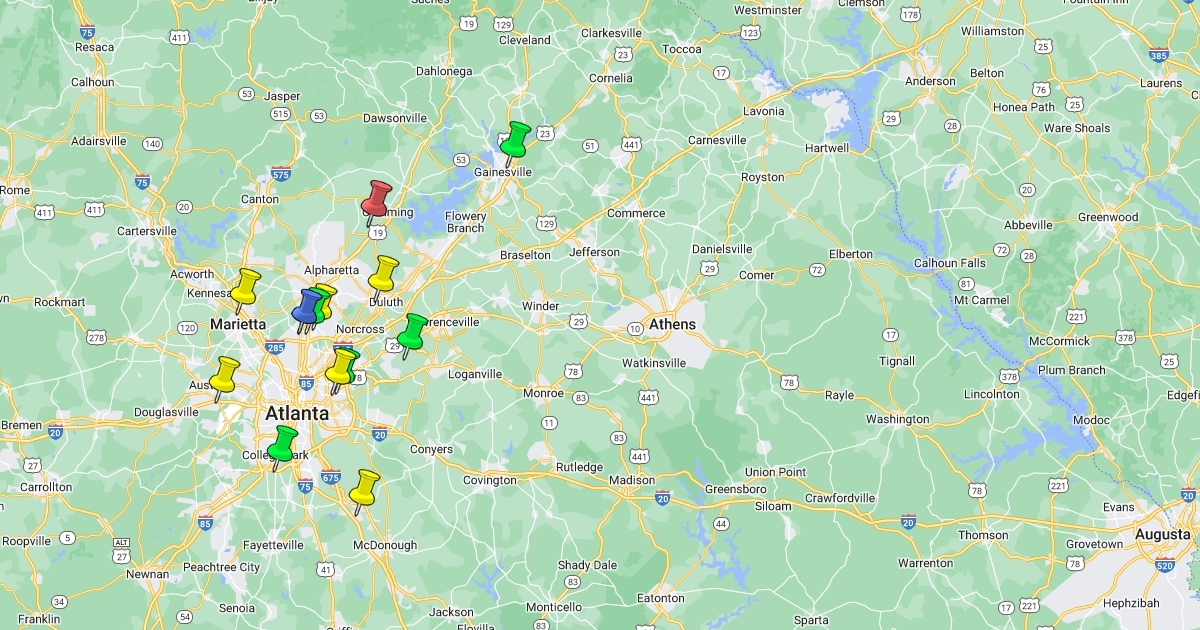Click the Washington label
Viewport: 1200px width, 630px height.
[897, 419]
